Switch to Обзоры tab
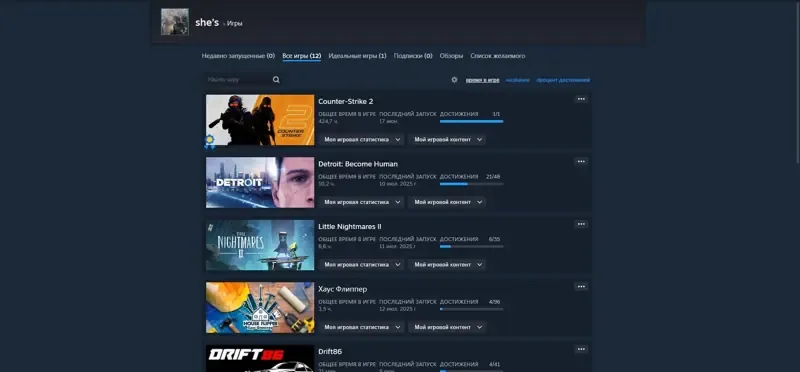 452,56
